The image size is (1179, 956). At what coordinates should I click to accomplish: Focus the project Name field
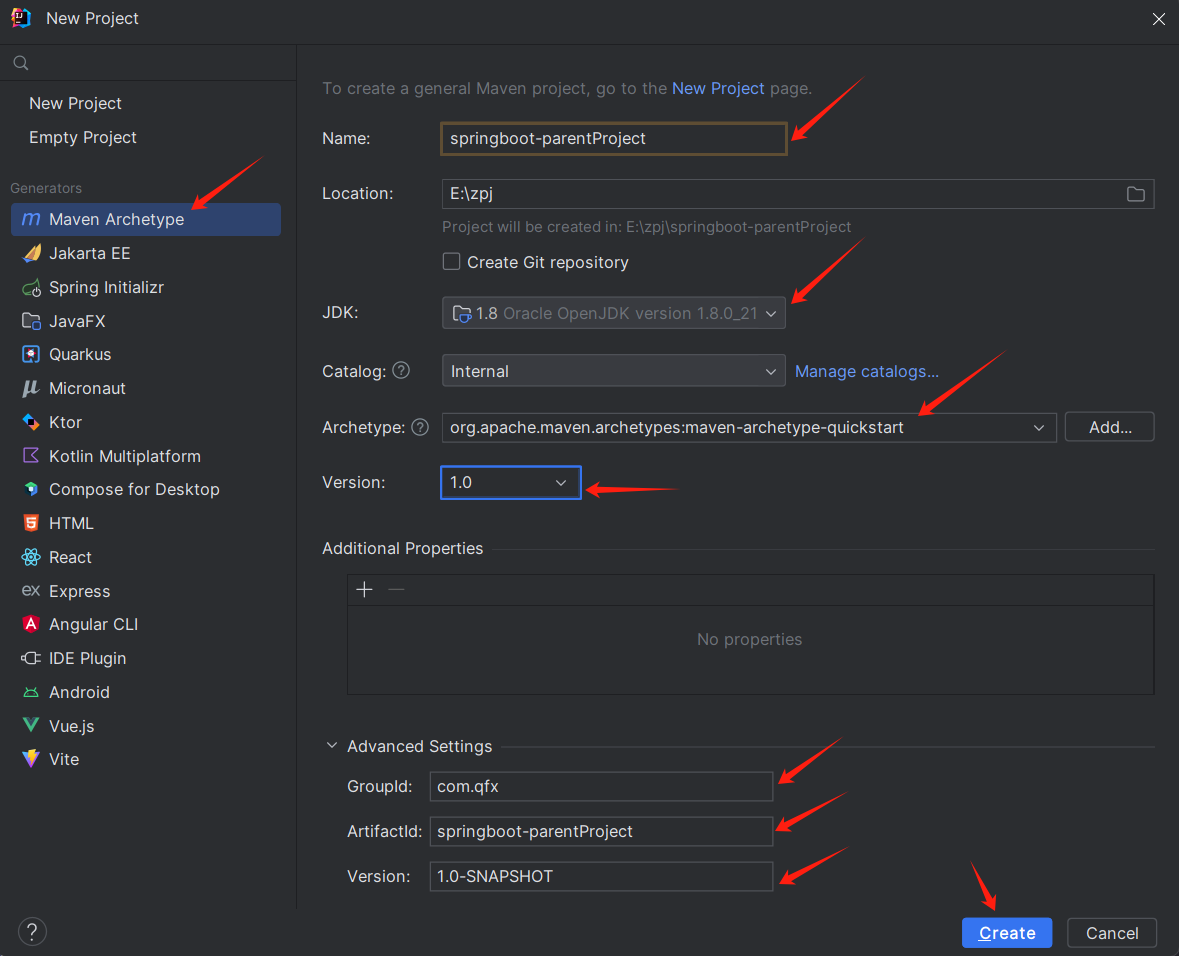click(614, 138)
